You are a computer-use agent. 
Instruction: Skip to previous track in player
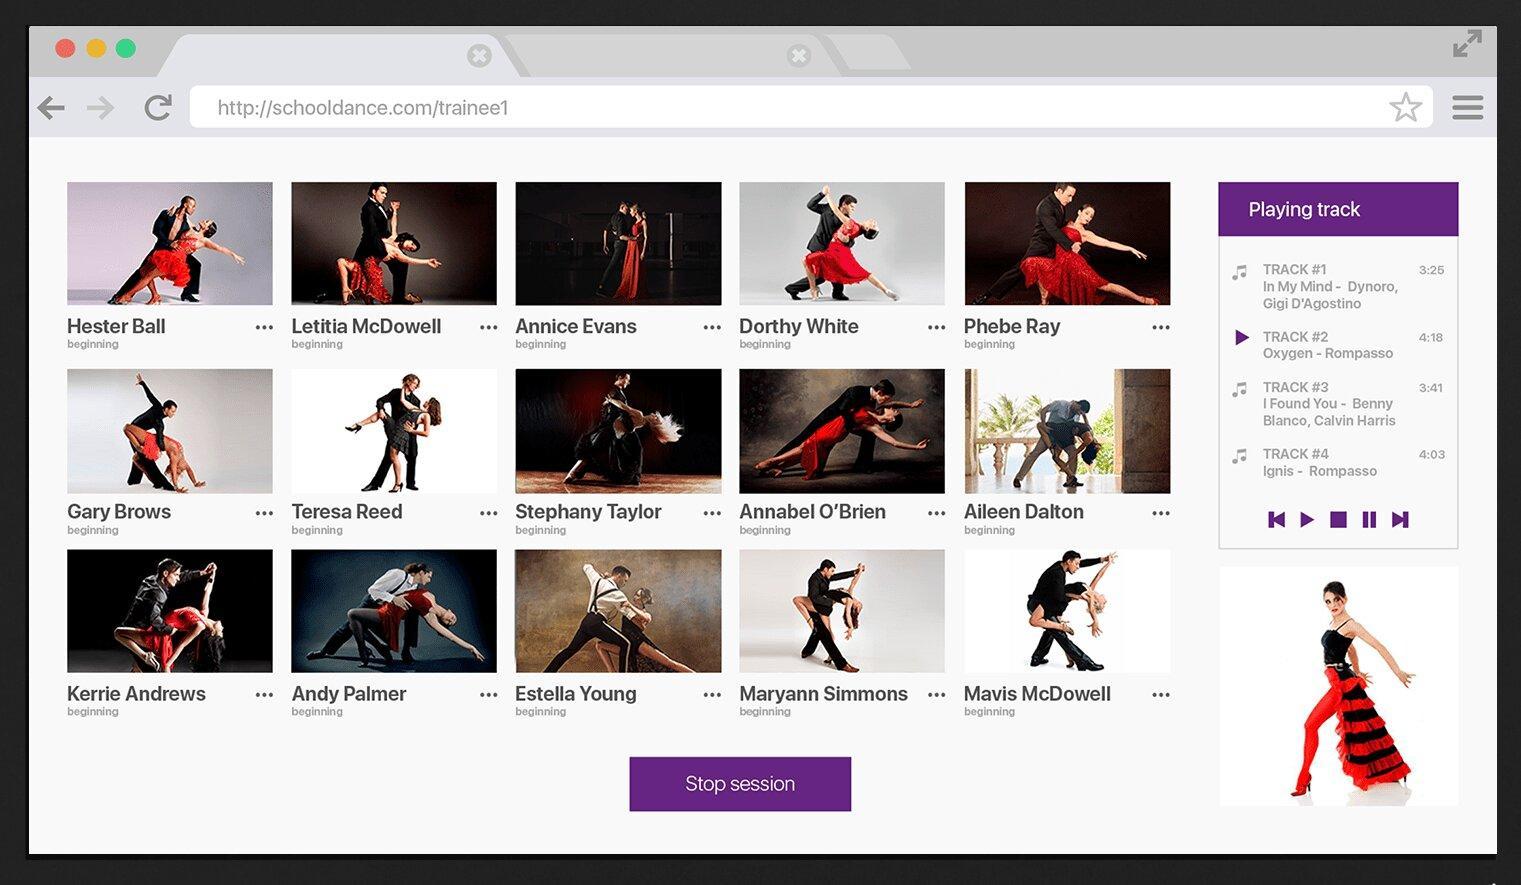(x=1276, y=520)
